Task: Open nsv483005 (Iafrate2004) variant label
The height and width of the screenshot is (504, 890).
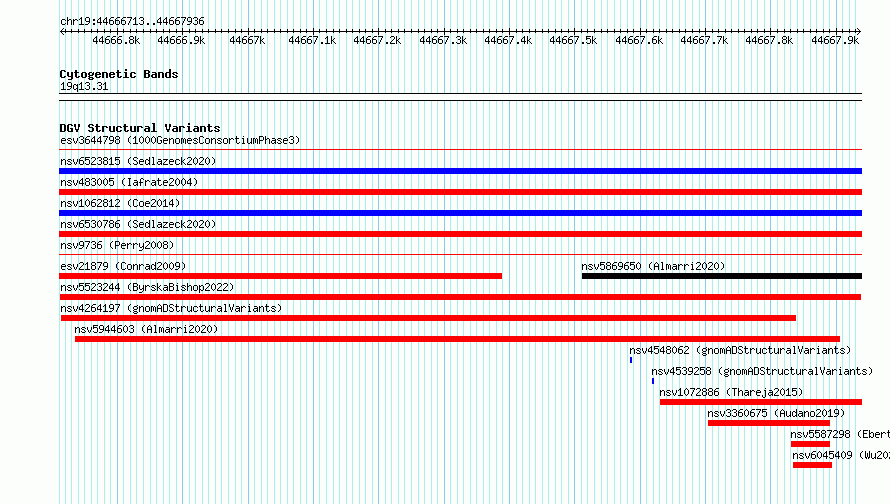Action: (x=129, y=182)
